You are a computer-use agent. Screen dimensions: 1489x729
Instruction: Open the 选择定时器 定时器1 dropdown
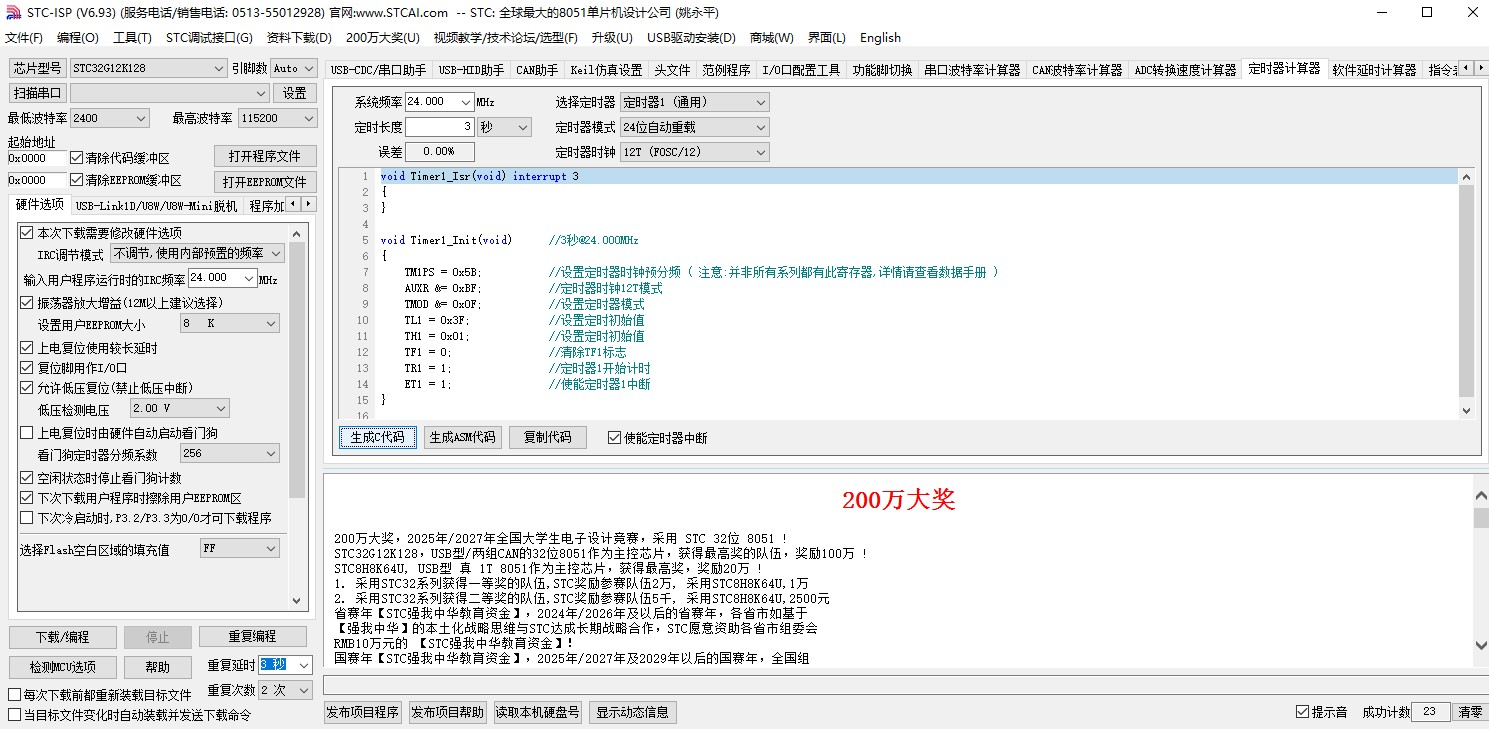click(x=694, y=102)
